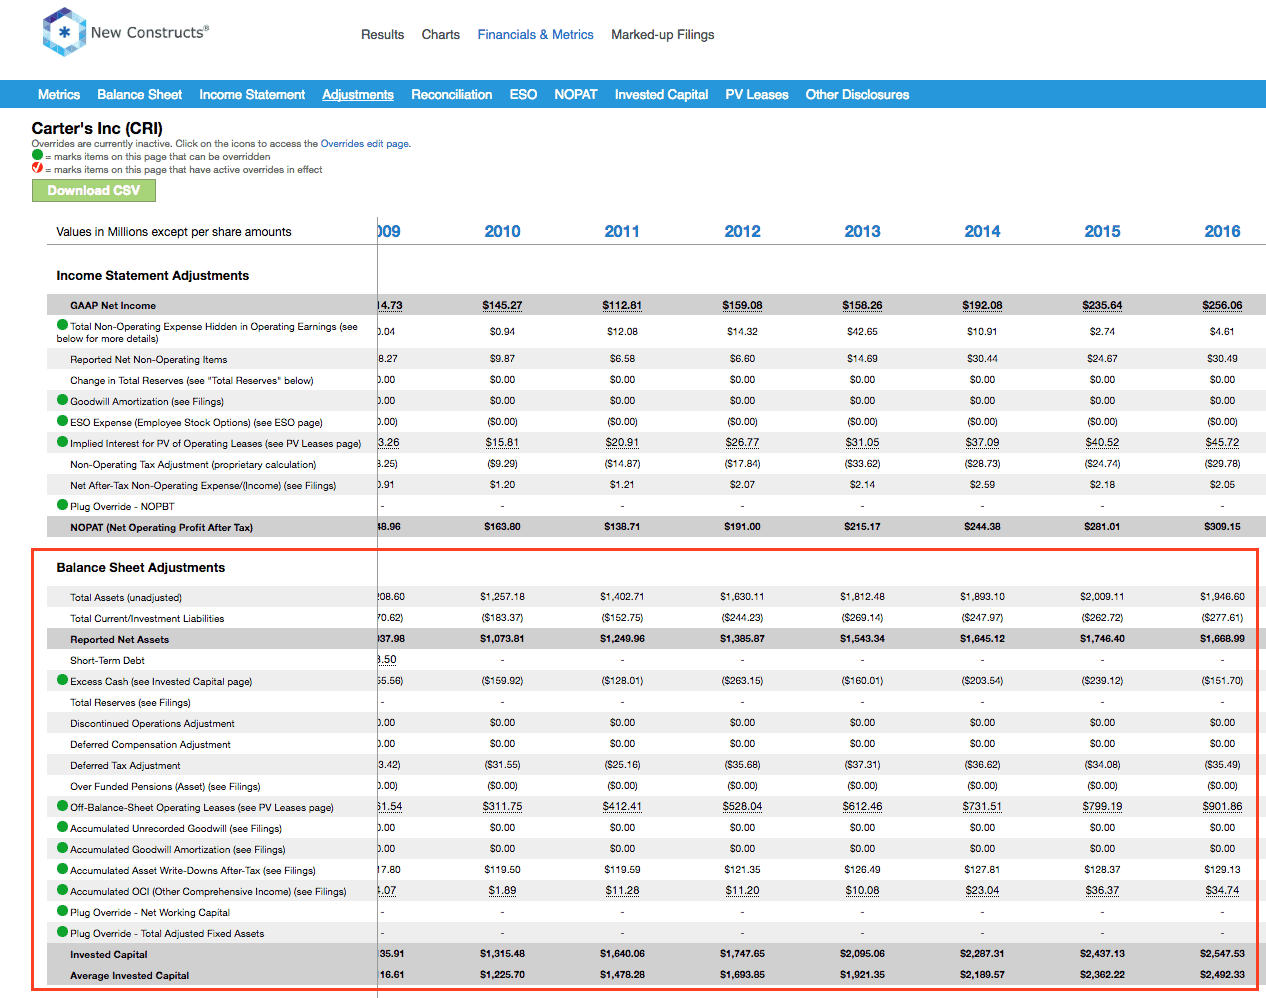The width and height of the screenshot is (1266, 998).
Task: Click green dot beside Plug Override - Total Adjusted Fixed Assets
Action: 62,932
